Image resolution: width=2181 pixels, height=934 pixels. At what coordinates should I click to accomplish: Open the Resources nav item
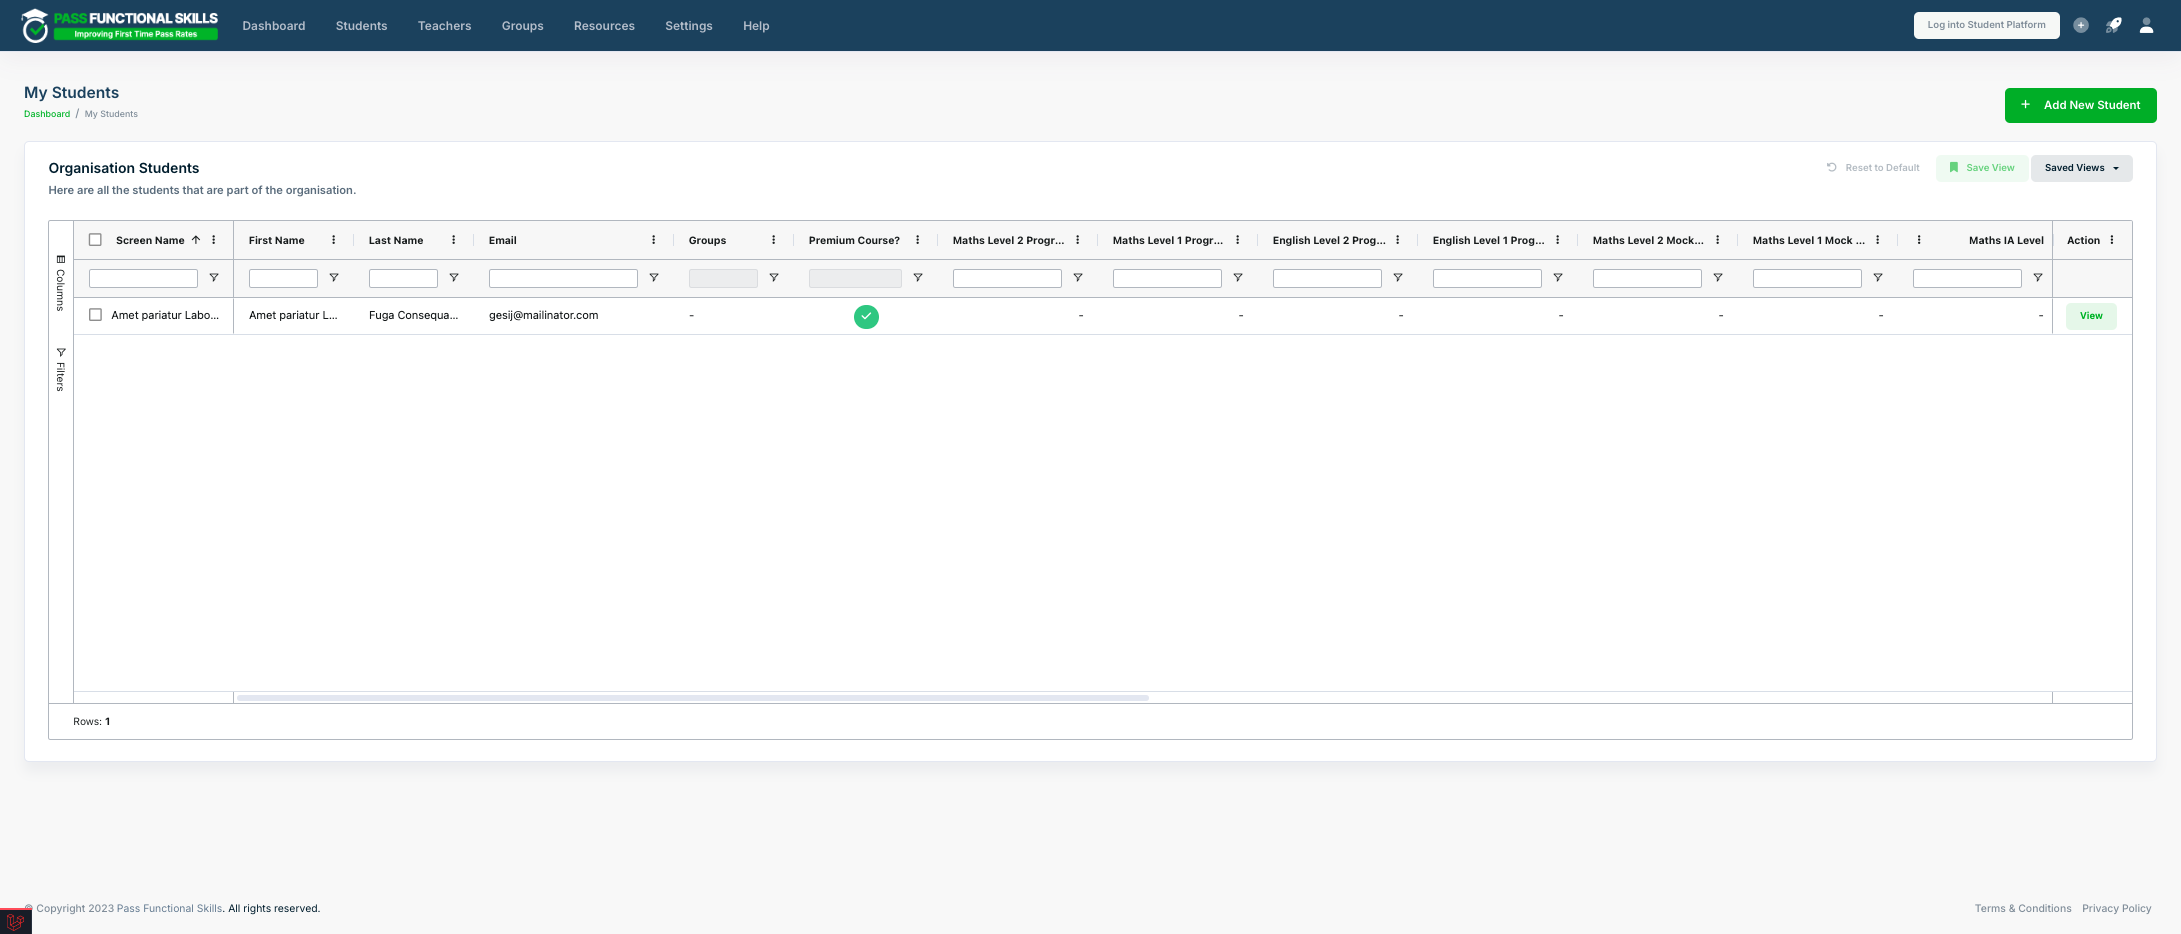coord(604,26)
